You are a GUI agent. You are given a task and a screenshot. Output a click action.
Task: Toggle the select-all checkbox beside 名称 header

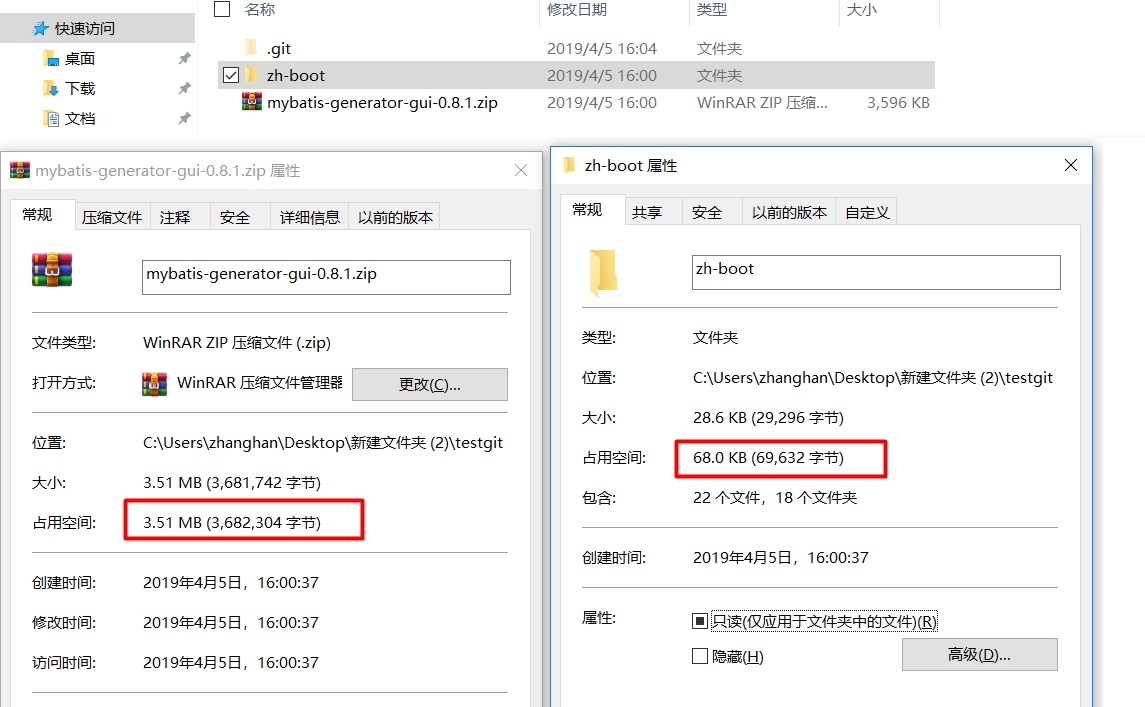[x=222, y=9]
